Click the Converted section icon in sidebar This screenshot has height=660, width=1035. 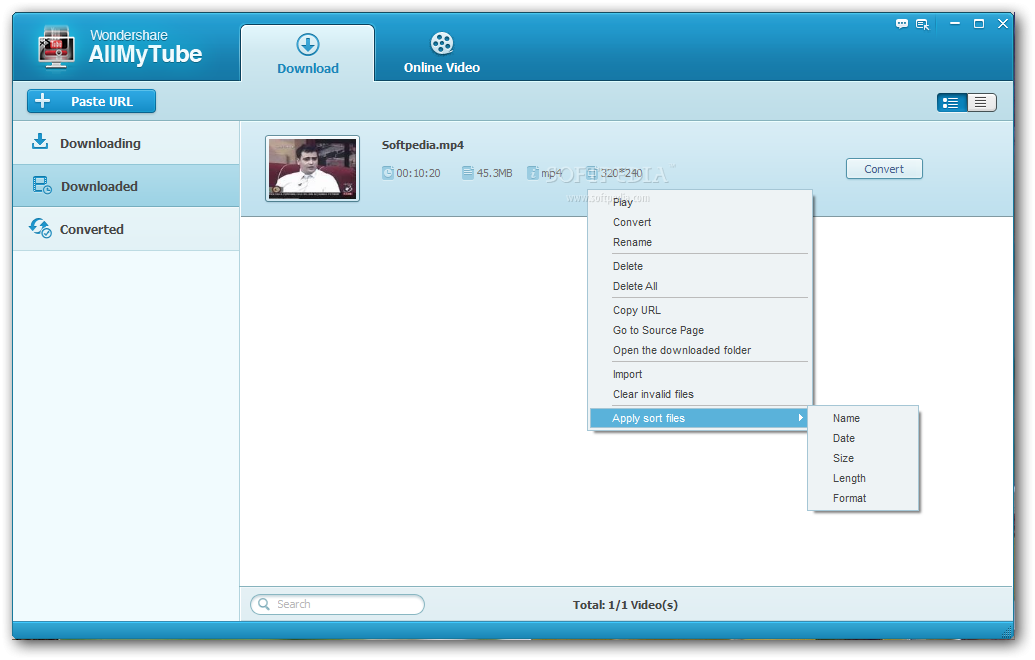pos(40,228)
